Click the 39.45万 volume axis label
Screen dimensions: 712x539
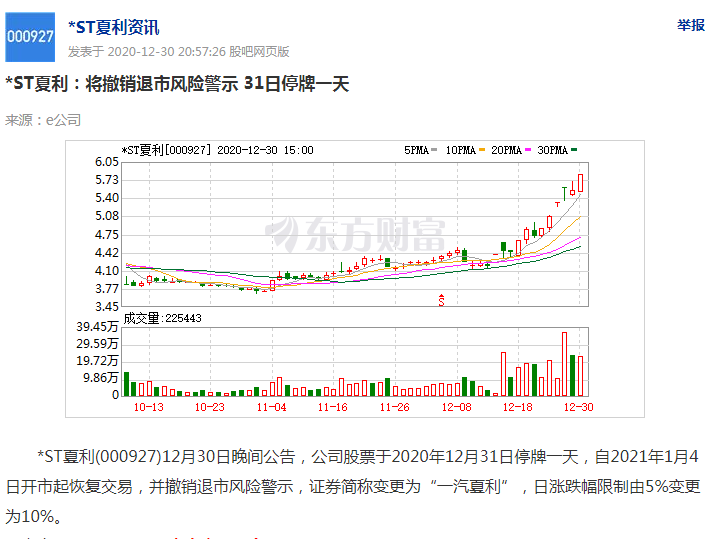click(x=97, y=326)
